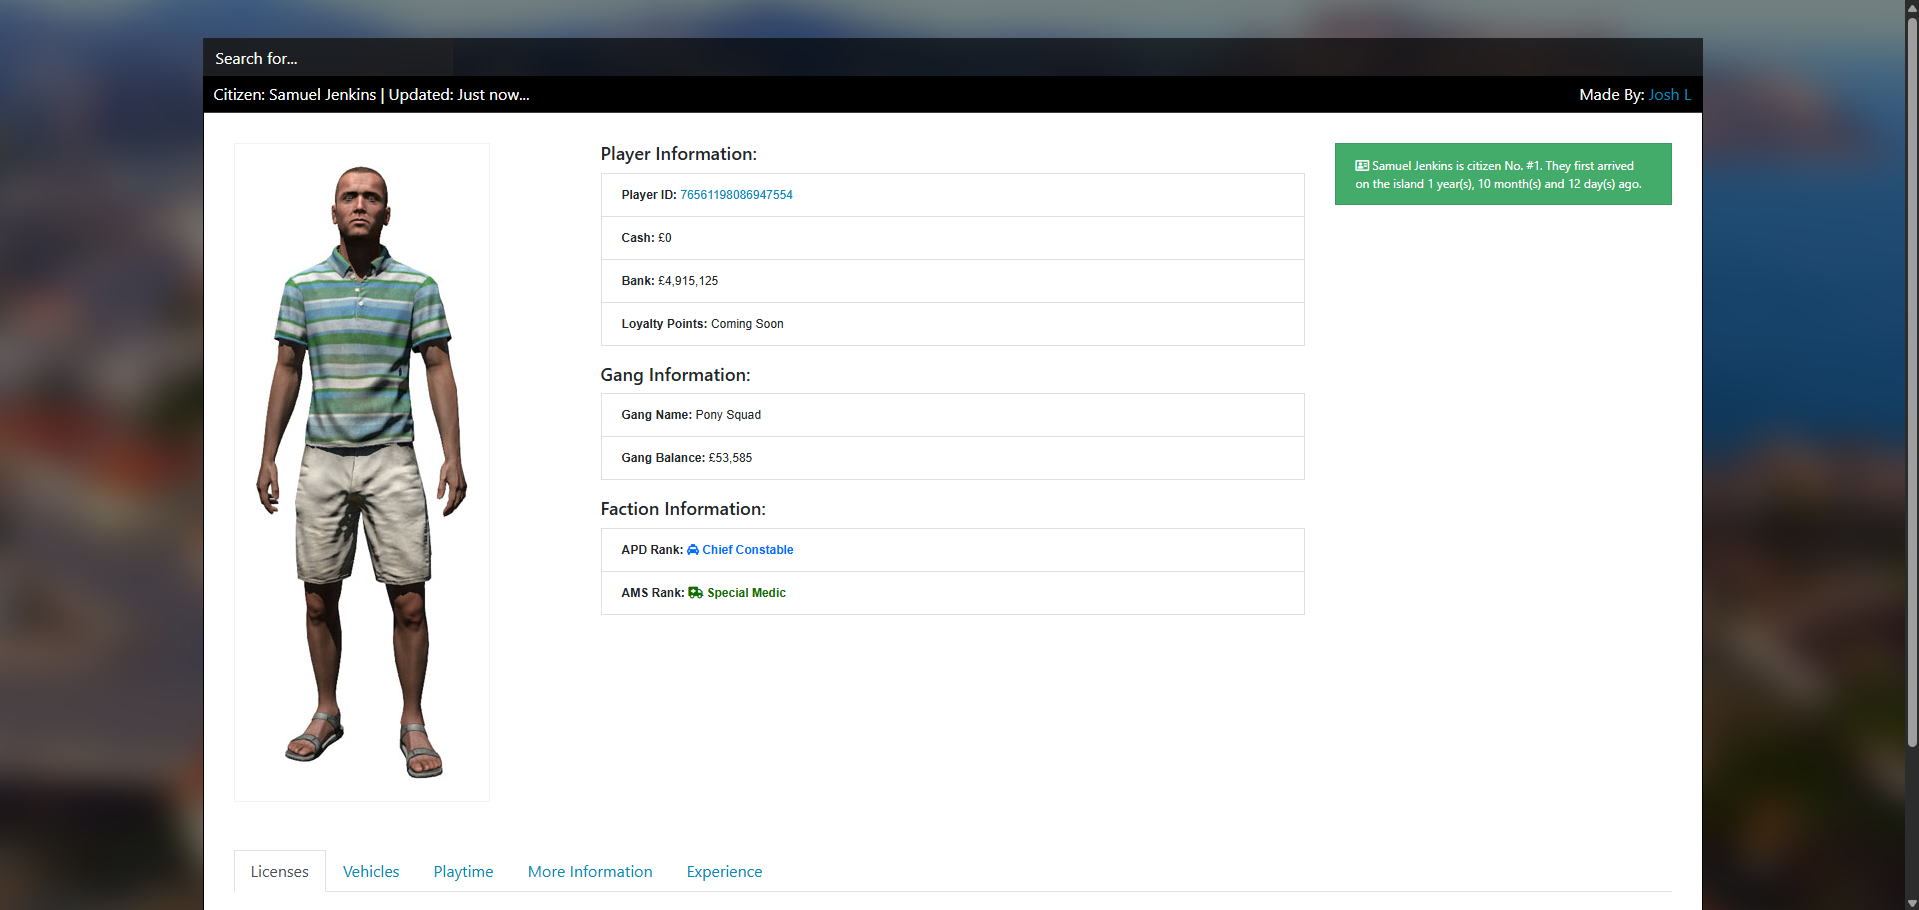Image resolution: width=1919 pixels, height=910 pixels.
Task: Switch to the Vehicles tab
Action: [371, 871]
